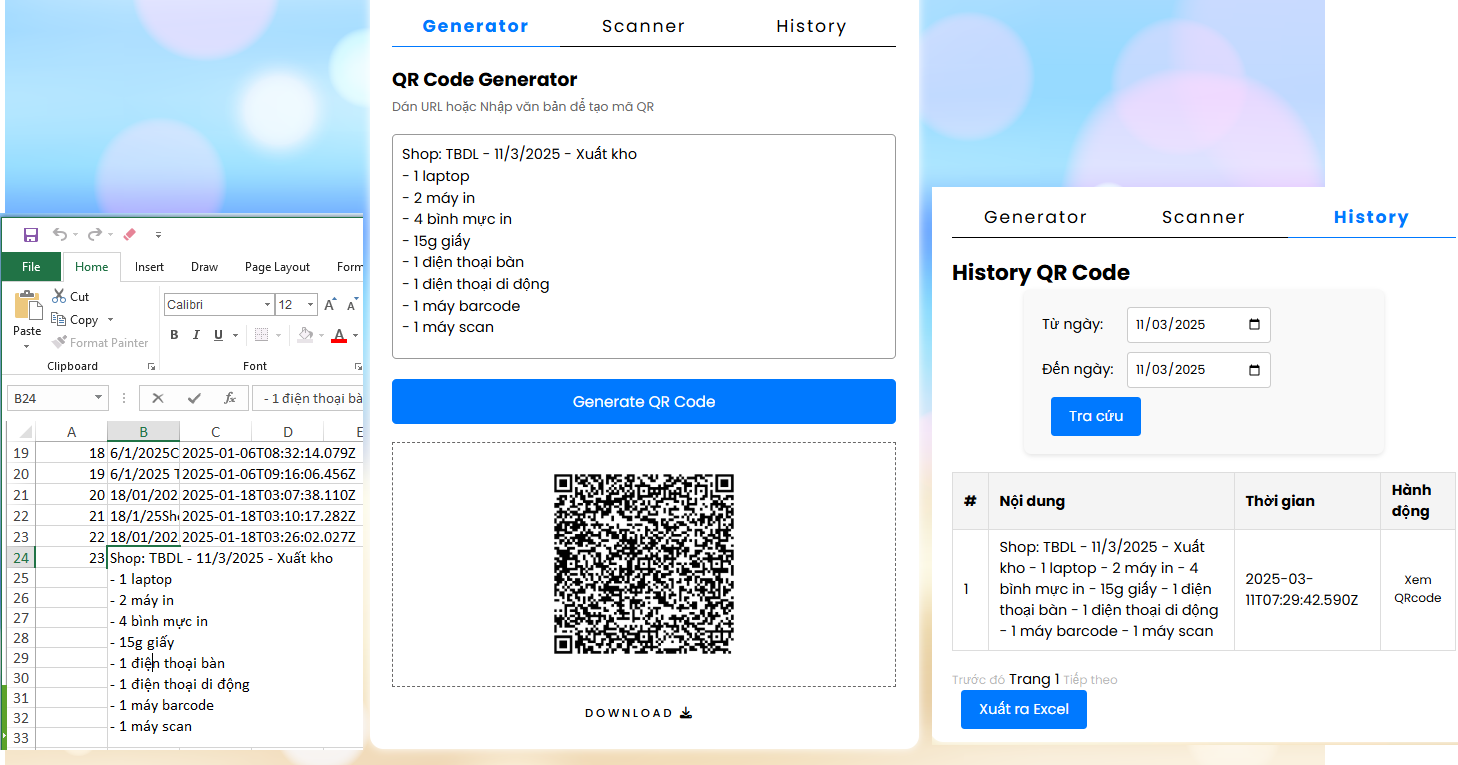
Task: Switch to the Draw ribbon tab
Action: [x=204, y=267]
